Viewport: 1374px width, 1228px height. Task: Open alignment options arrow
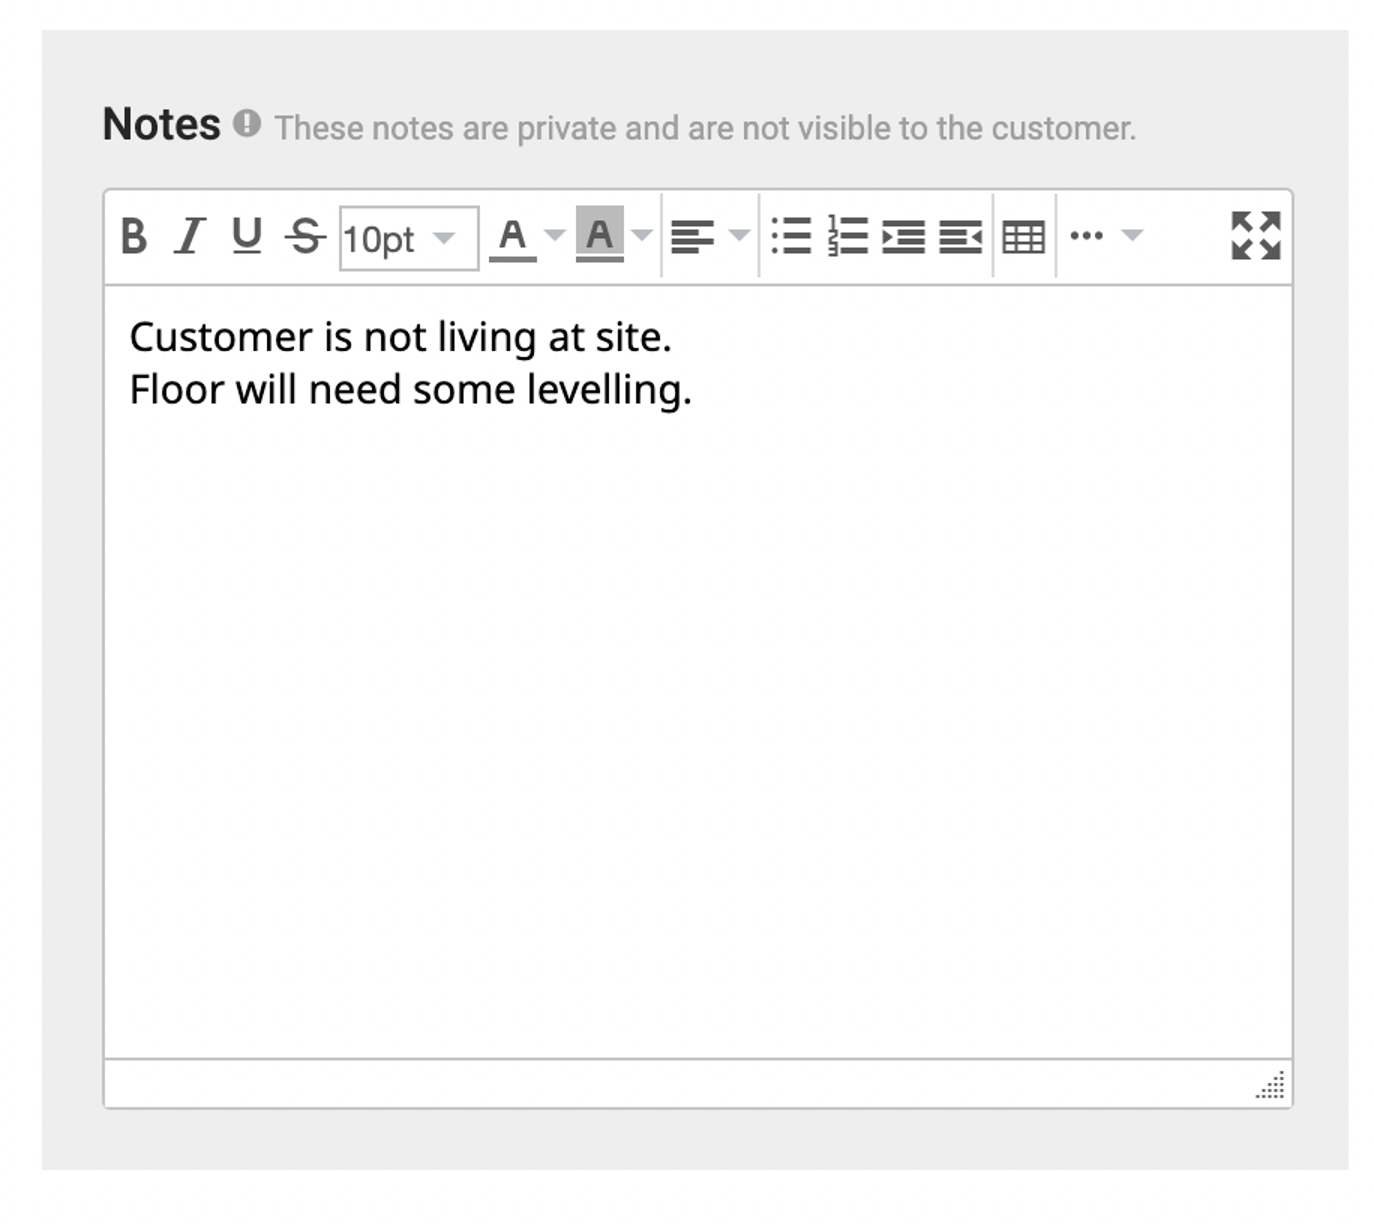739,236
